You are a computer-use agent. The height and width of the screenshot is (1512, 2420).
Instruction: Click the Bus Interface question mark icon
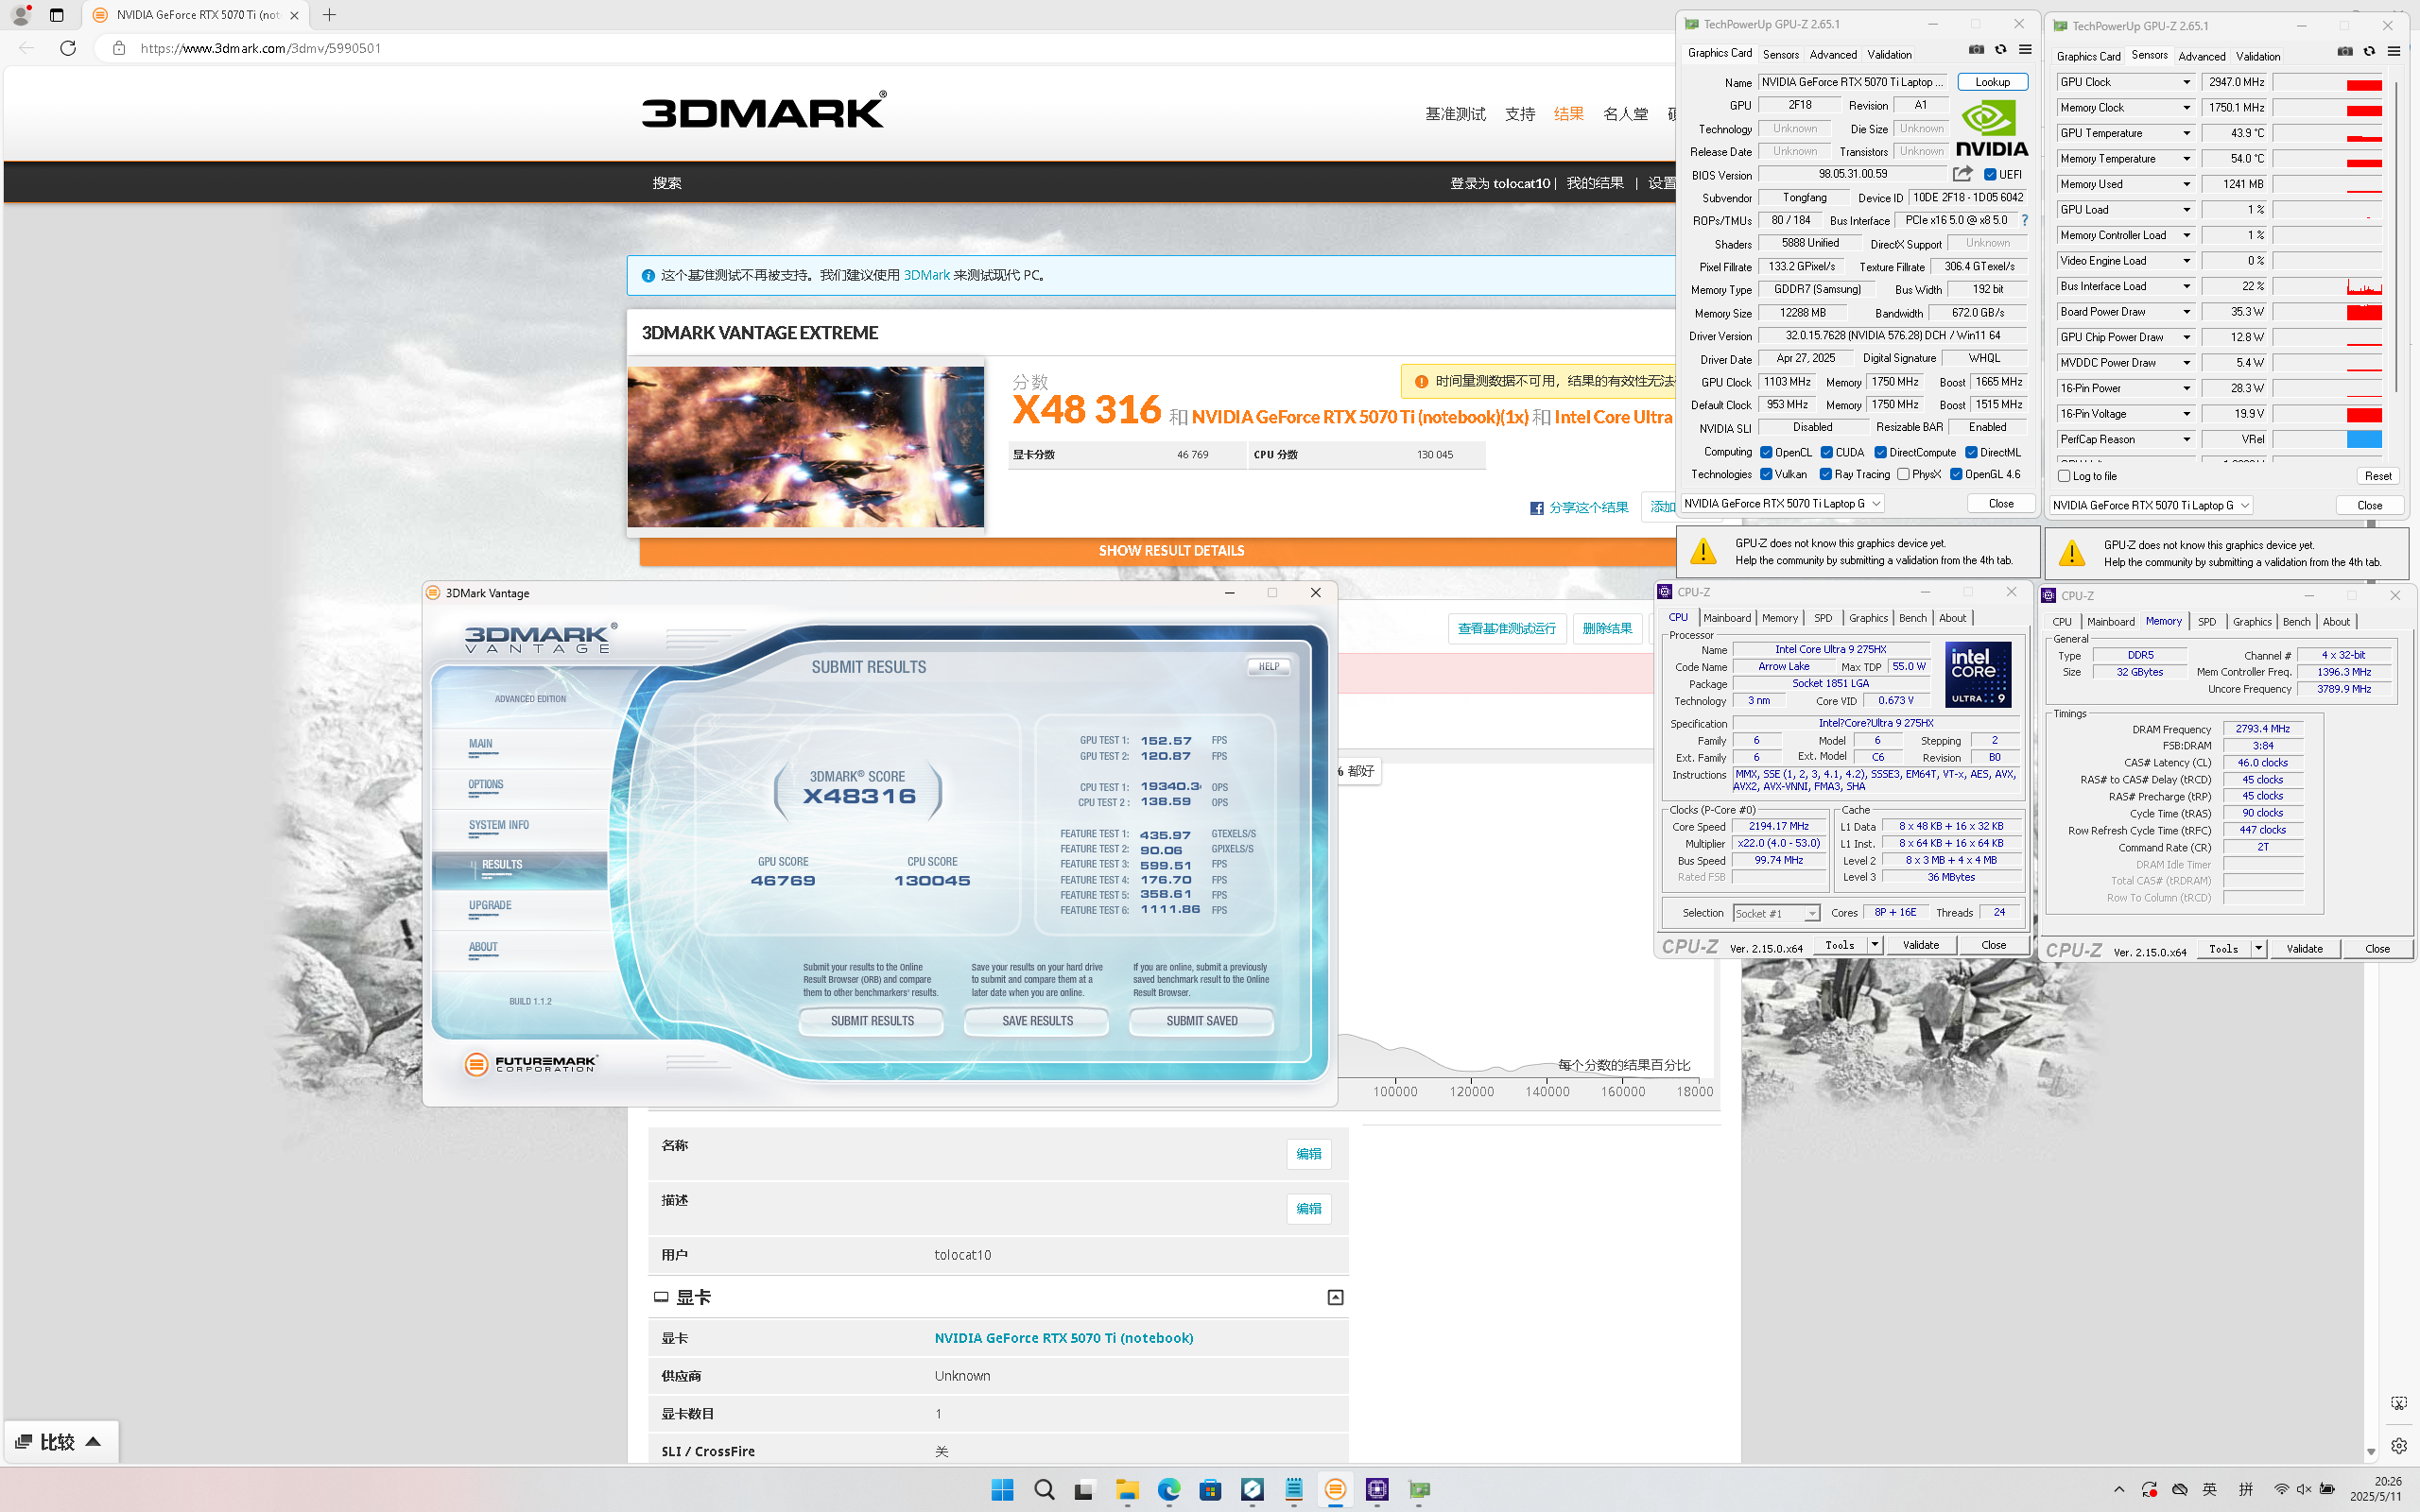click(2024, 220)
